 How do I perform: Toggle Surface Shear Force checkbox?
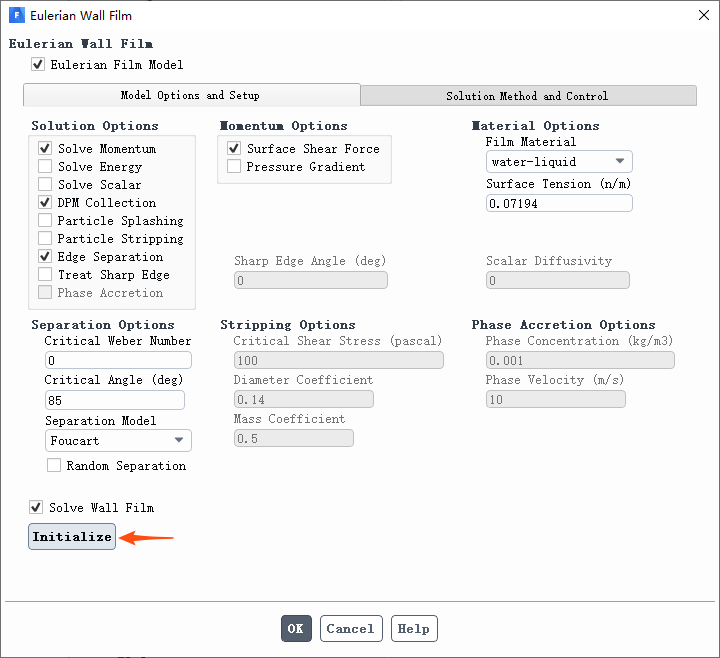234,149
